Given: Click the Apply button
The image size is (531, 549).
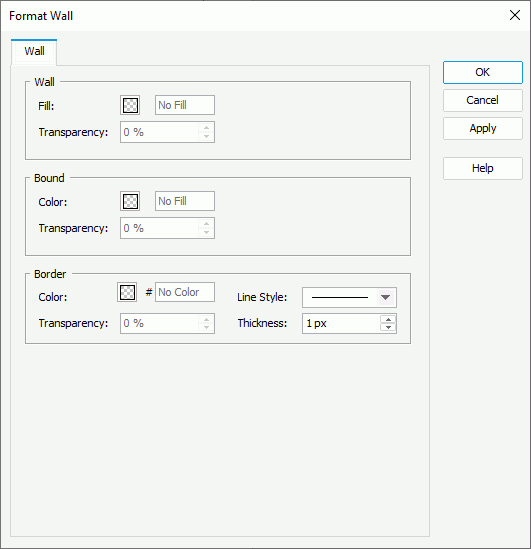Looking at the screenshot, I should coord(483,128).
